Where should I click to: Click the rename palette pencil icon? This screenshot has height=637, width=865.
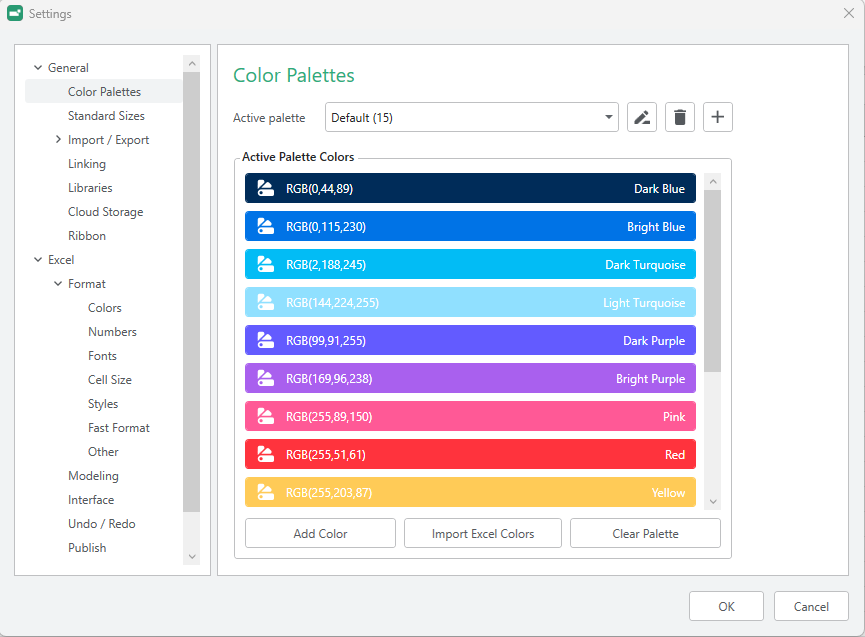pyautogui.click(x=642, y=118)
